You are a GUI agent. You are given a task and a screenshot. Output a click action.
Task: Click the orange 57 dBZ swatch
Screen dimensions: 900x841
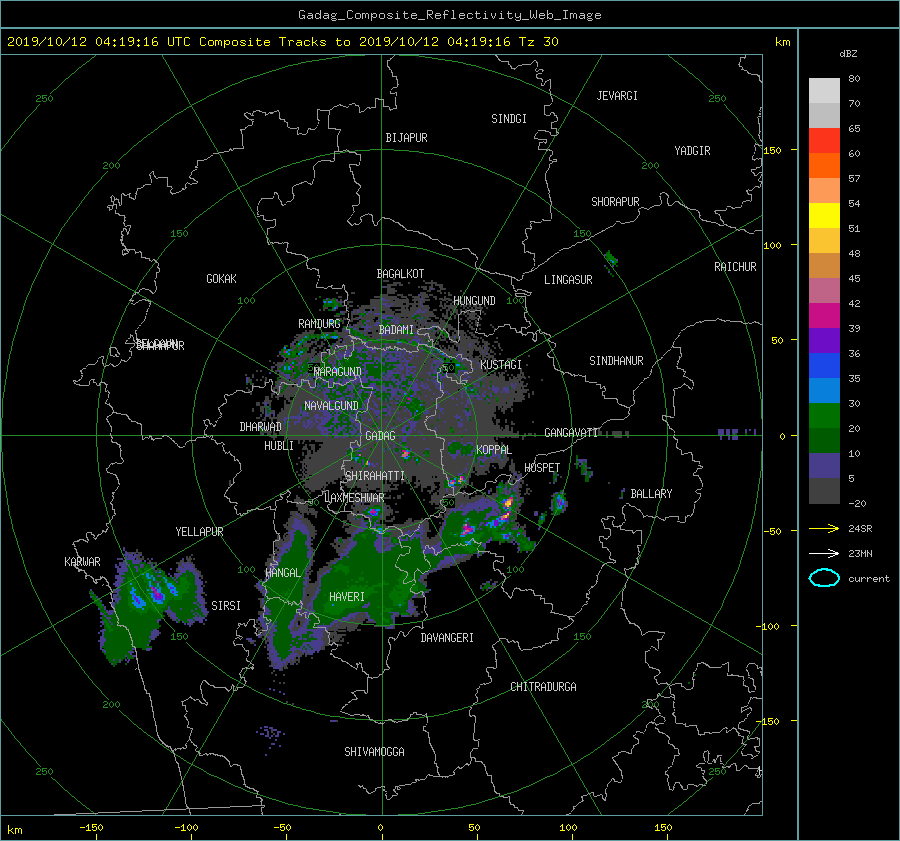pyautogui.click(x=824, y=165)
